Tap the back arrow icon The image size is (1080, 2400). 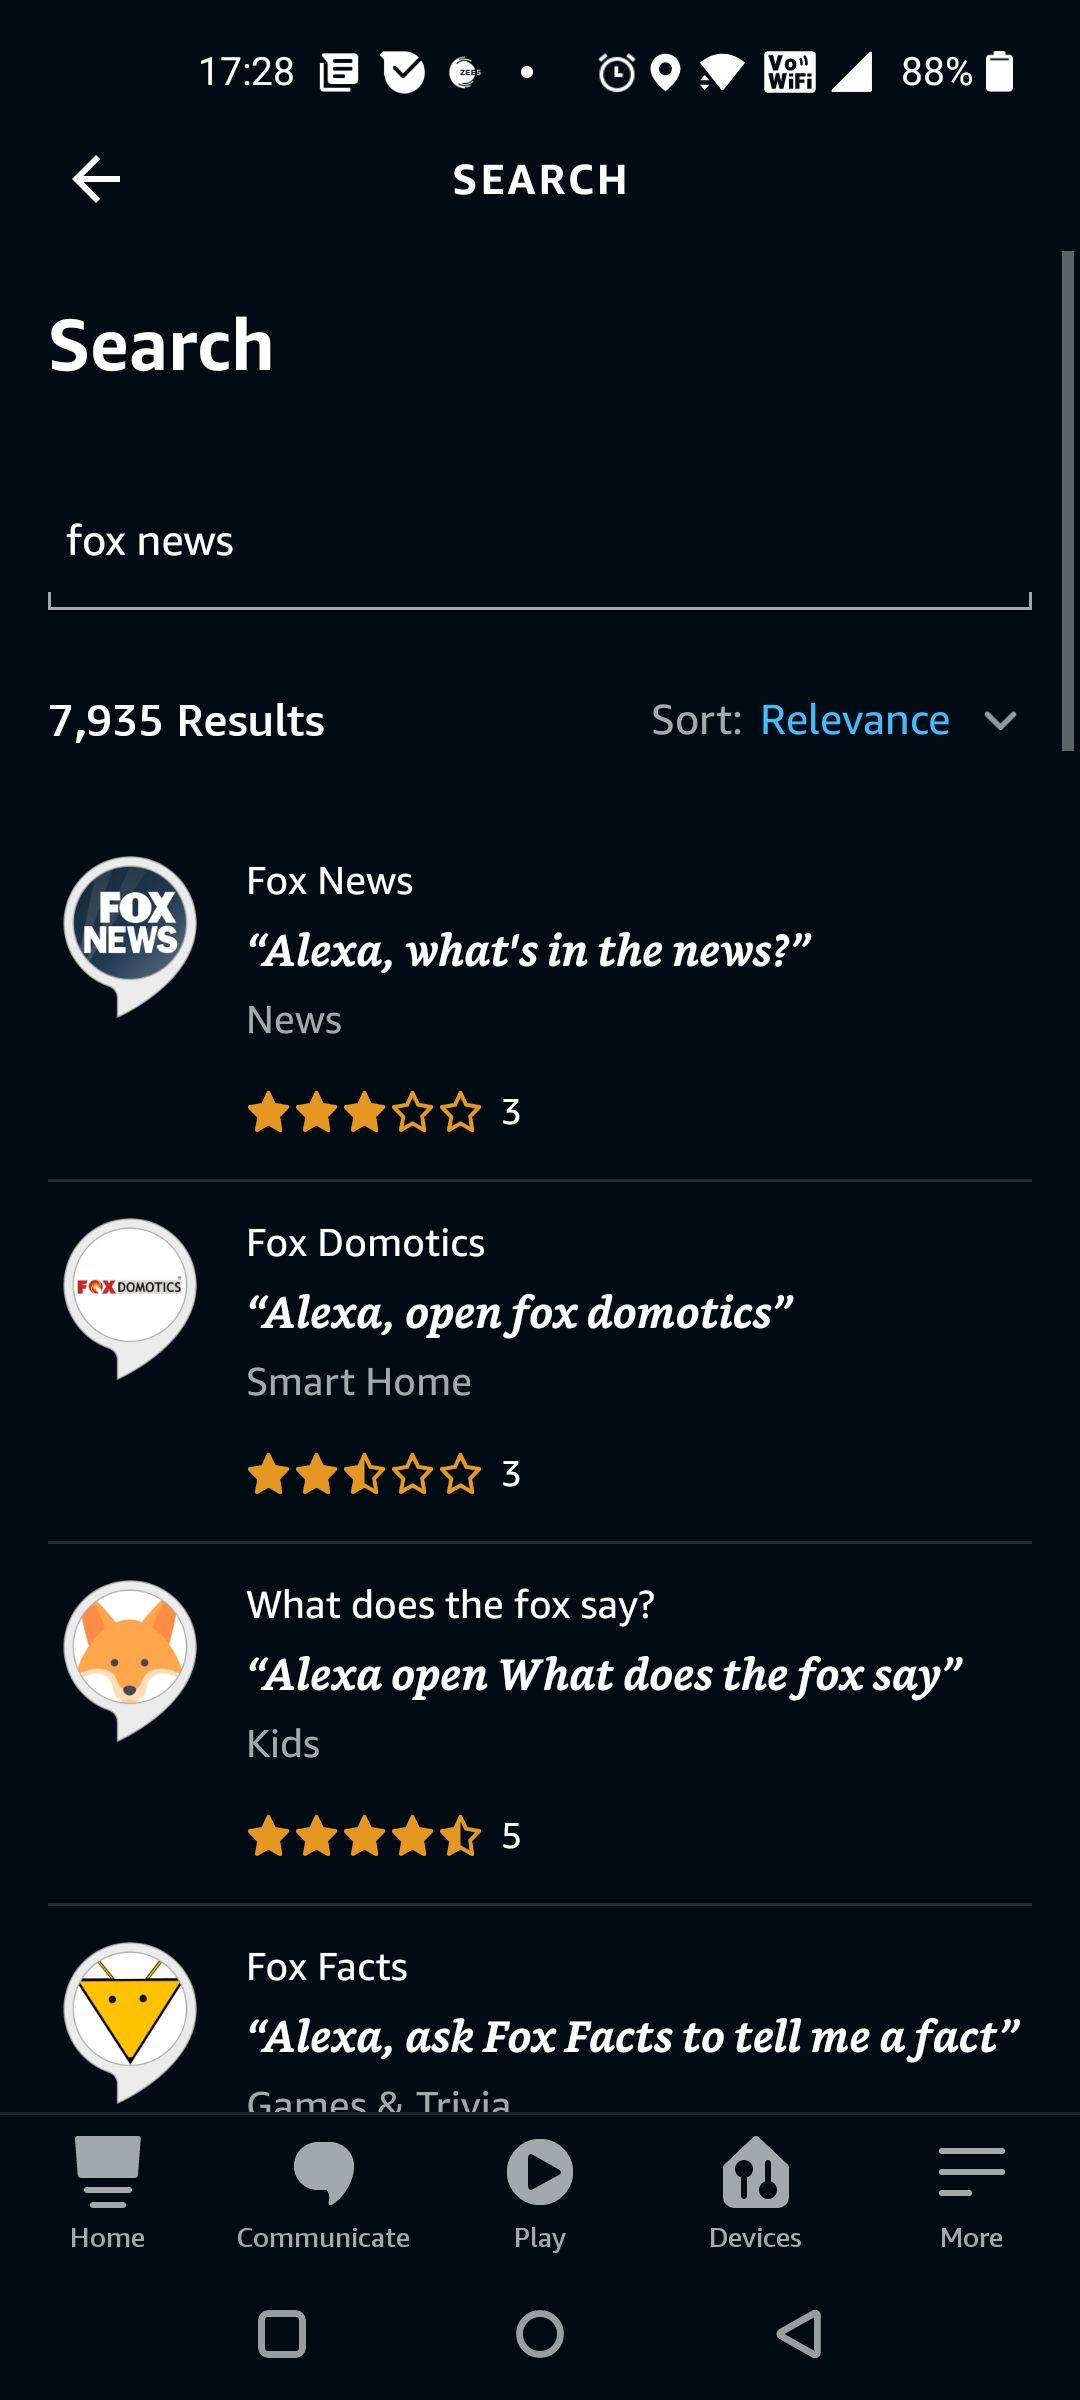click(x=96, y=180)
